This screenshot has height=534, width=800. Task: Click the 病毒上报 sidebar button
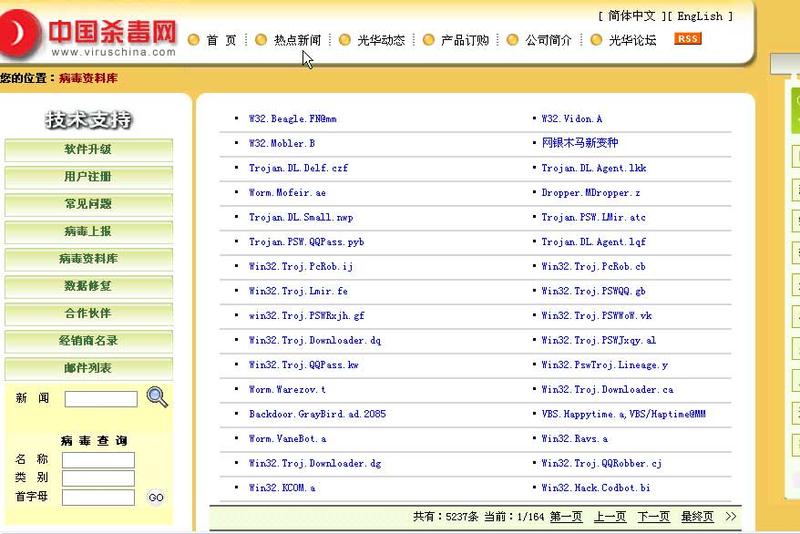(x=88, y=231)
